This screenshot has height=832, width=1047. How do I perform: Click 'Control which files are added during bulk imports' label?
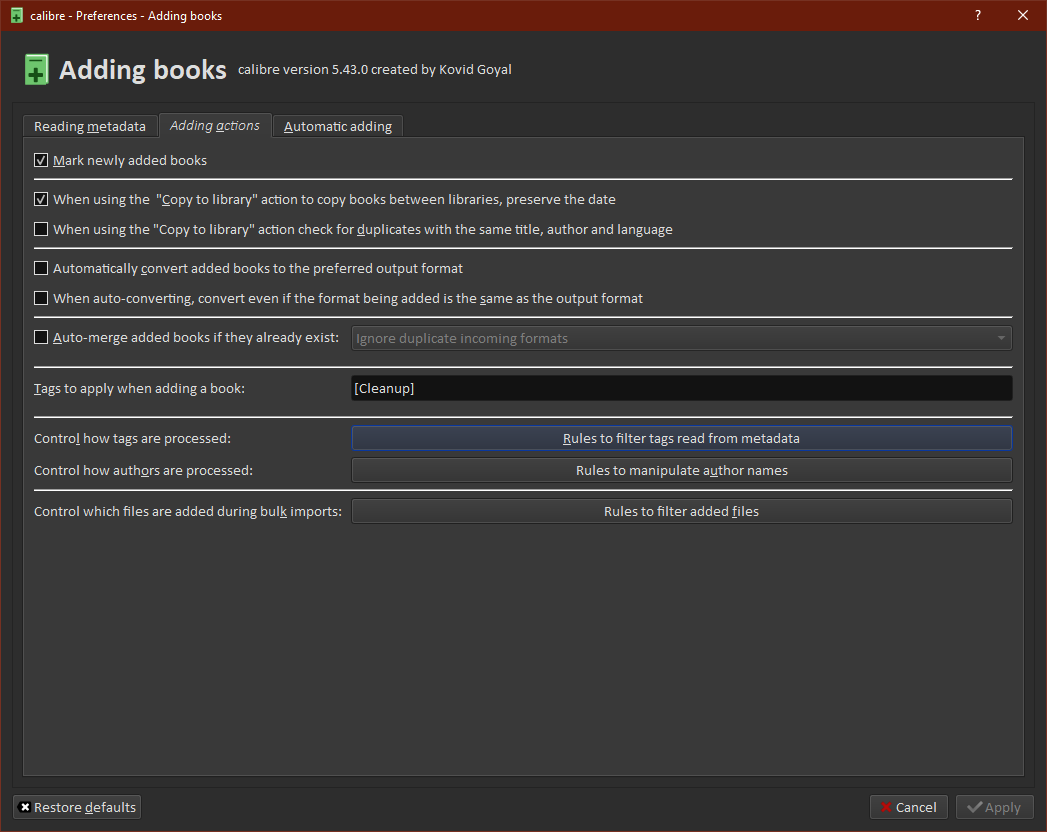click(x=188, y=511)
